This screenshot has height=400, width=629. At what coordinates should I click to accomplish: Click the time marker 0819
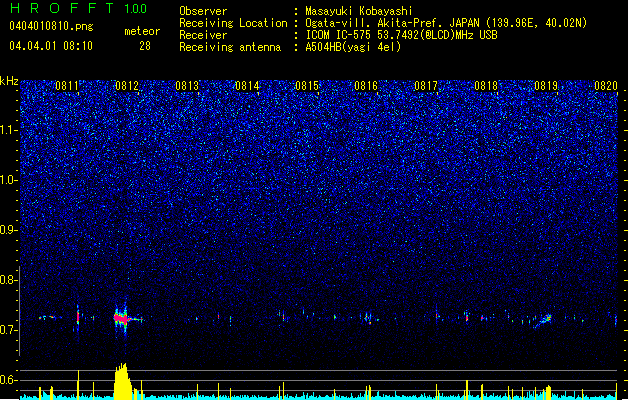click(546, 86)
